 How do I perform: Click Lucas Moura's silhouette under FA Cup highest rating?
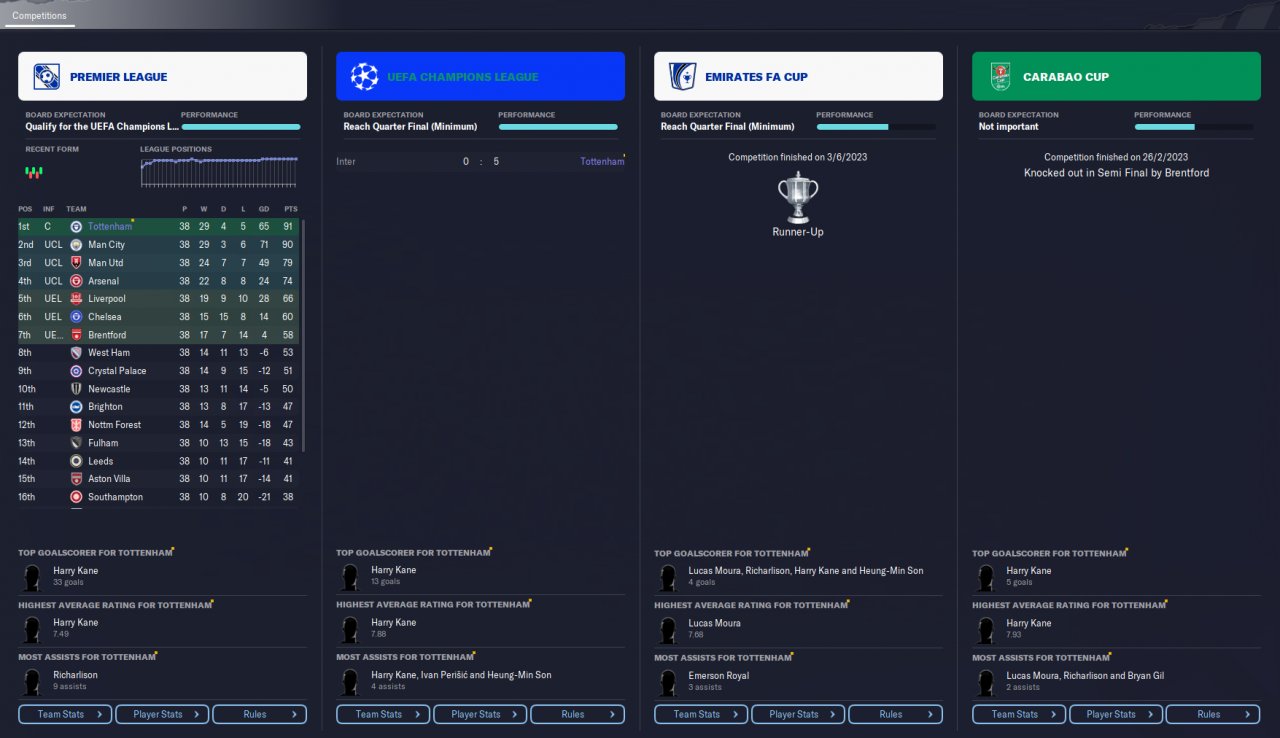[x=670, y=629]
